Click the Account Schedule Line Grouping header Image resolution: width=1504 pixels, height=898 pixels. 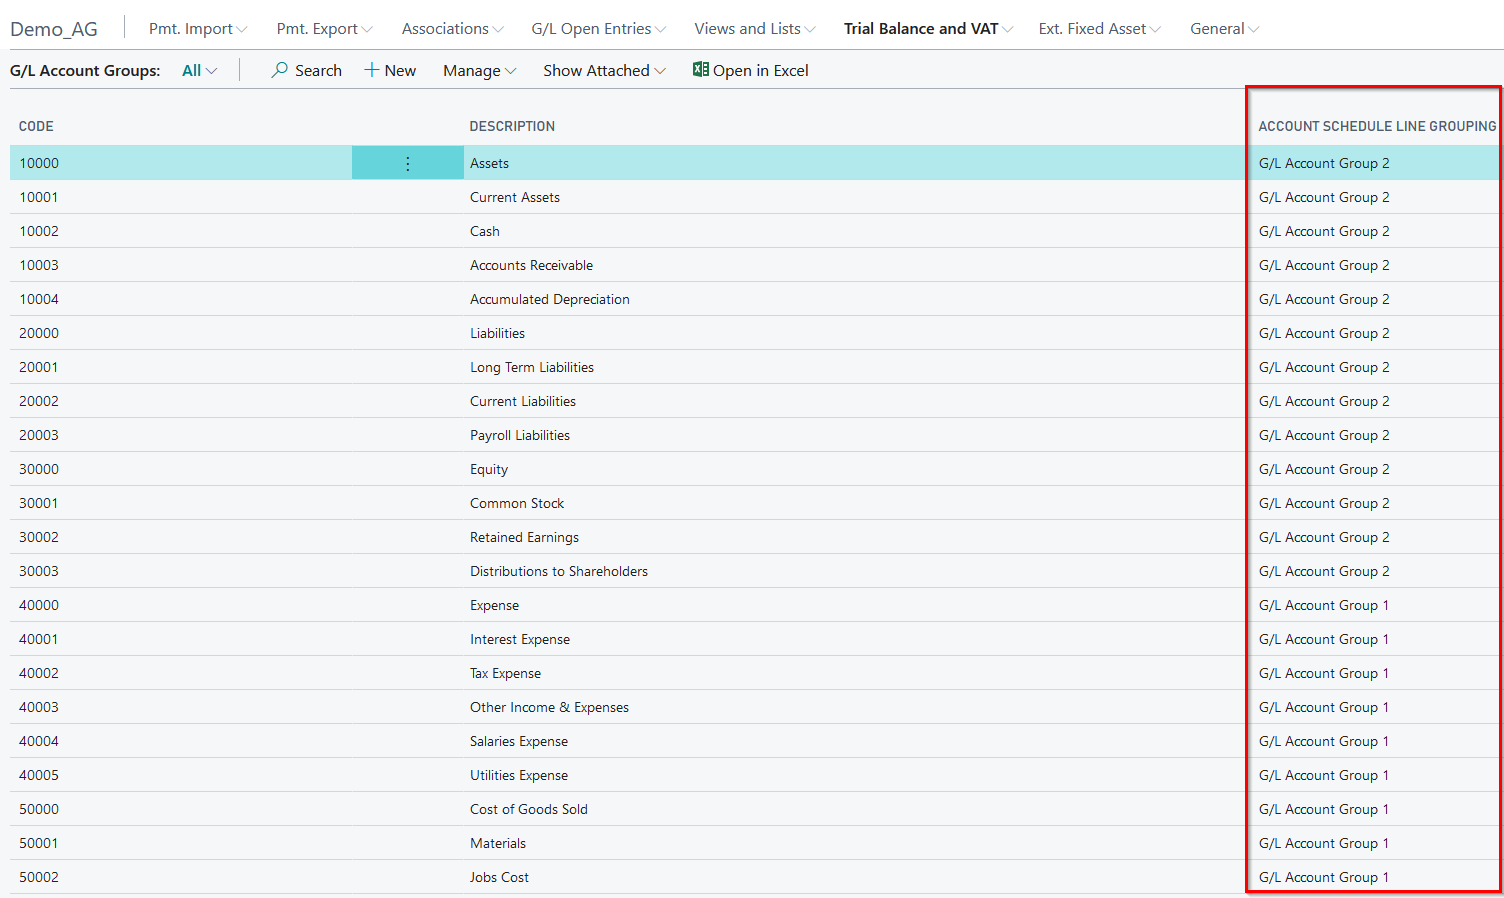(1376, 127)
